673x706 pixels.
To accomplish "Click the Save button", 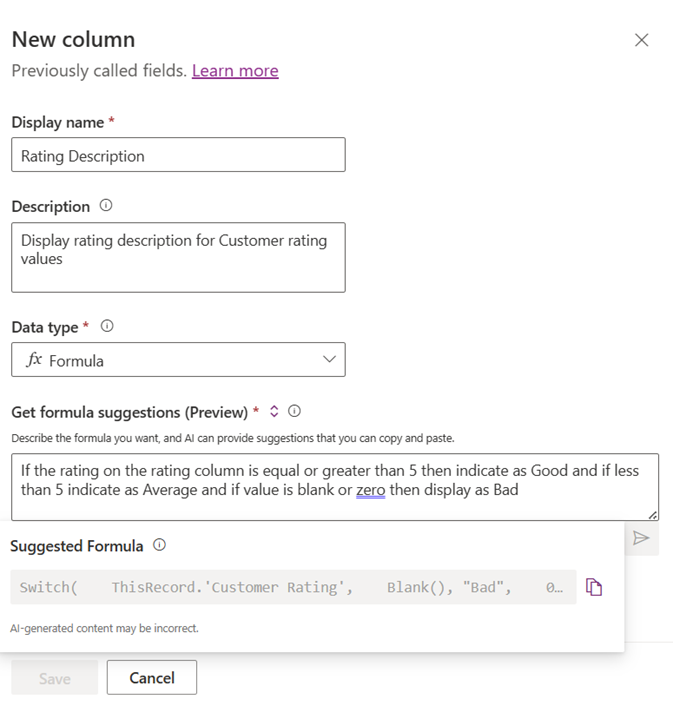I will tap(54, 678).
